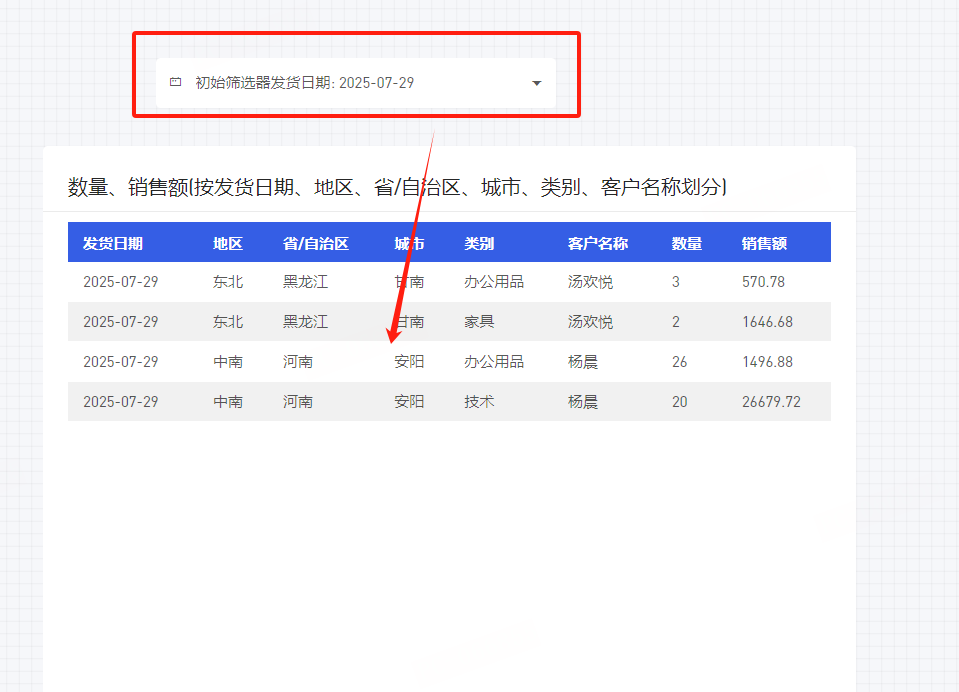959x692 pixels.
Task: Sort by the 数量 column header
Action: [x=687, y=243]
